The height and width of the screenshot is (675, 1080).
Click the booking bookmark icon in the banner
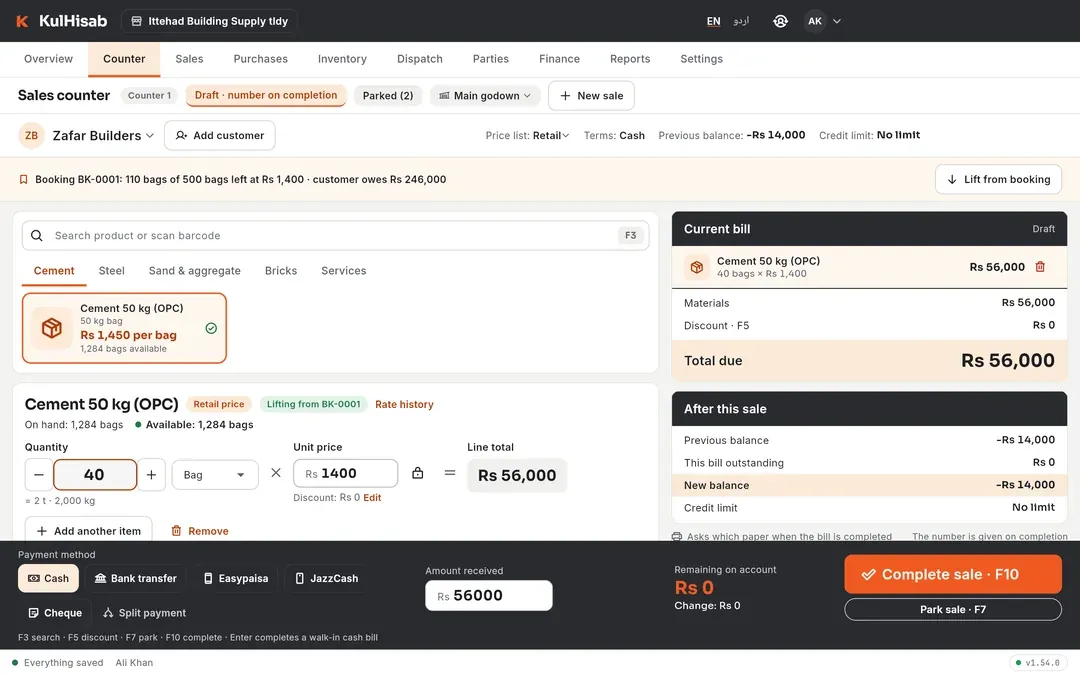23,180
